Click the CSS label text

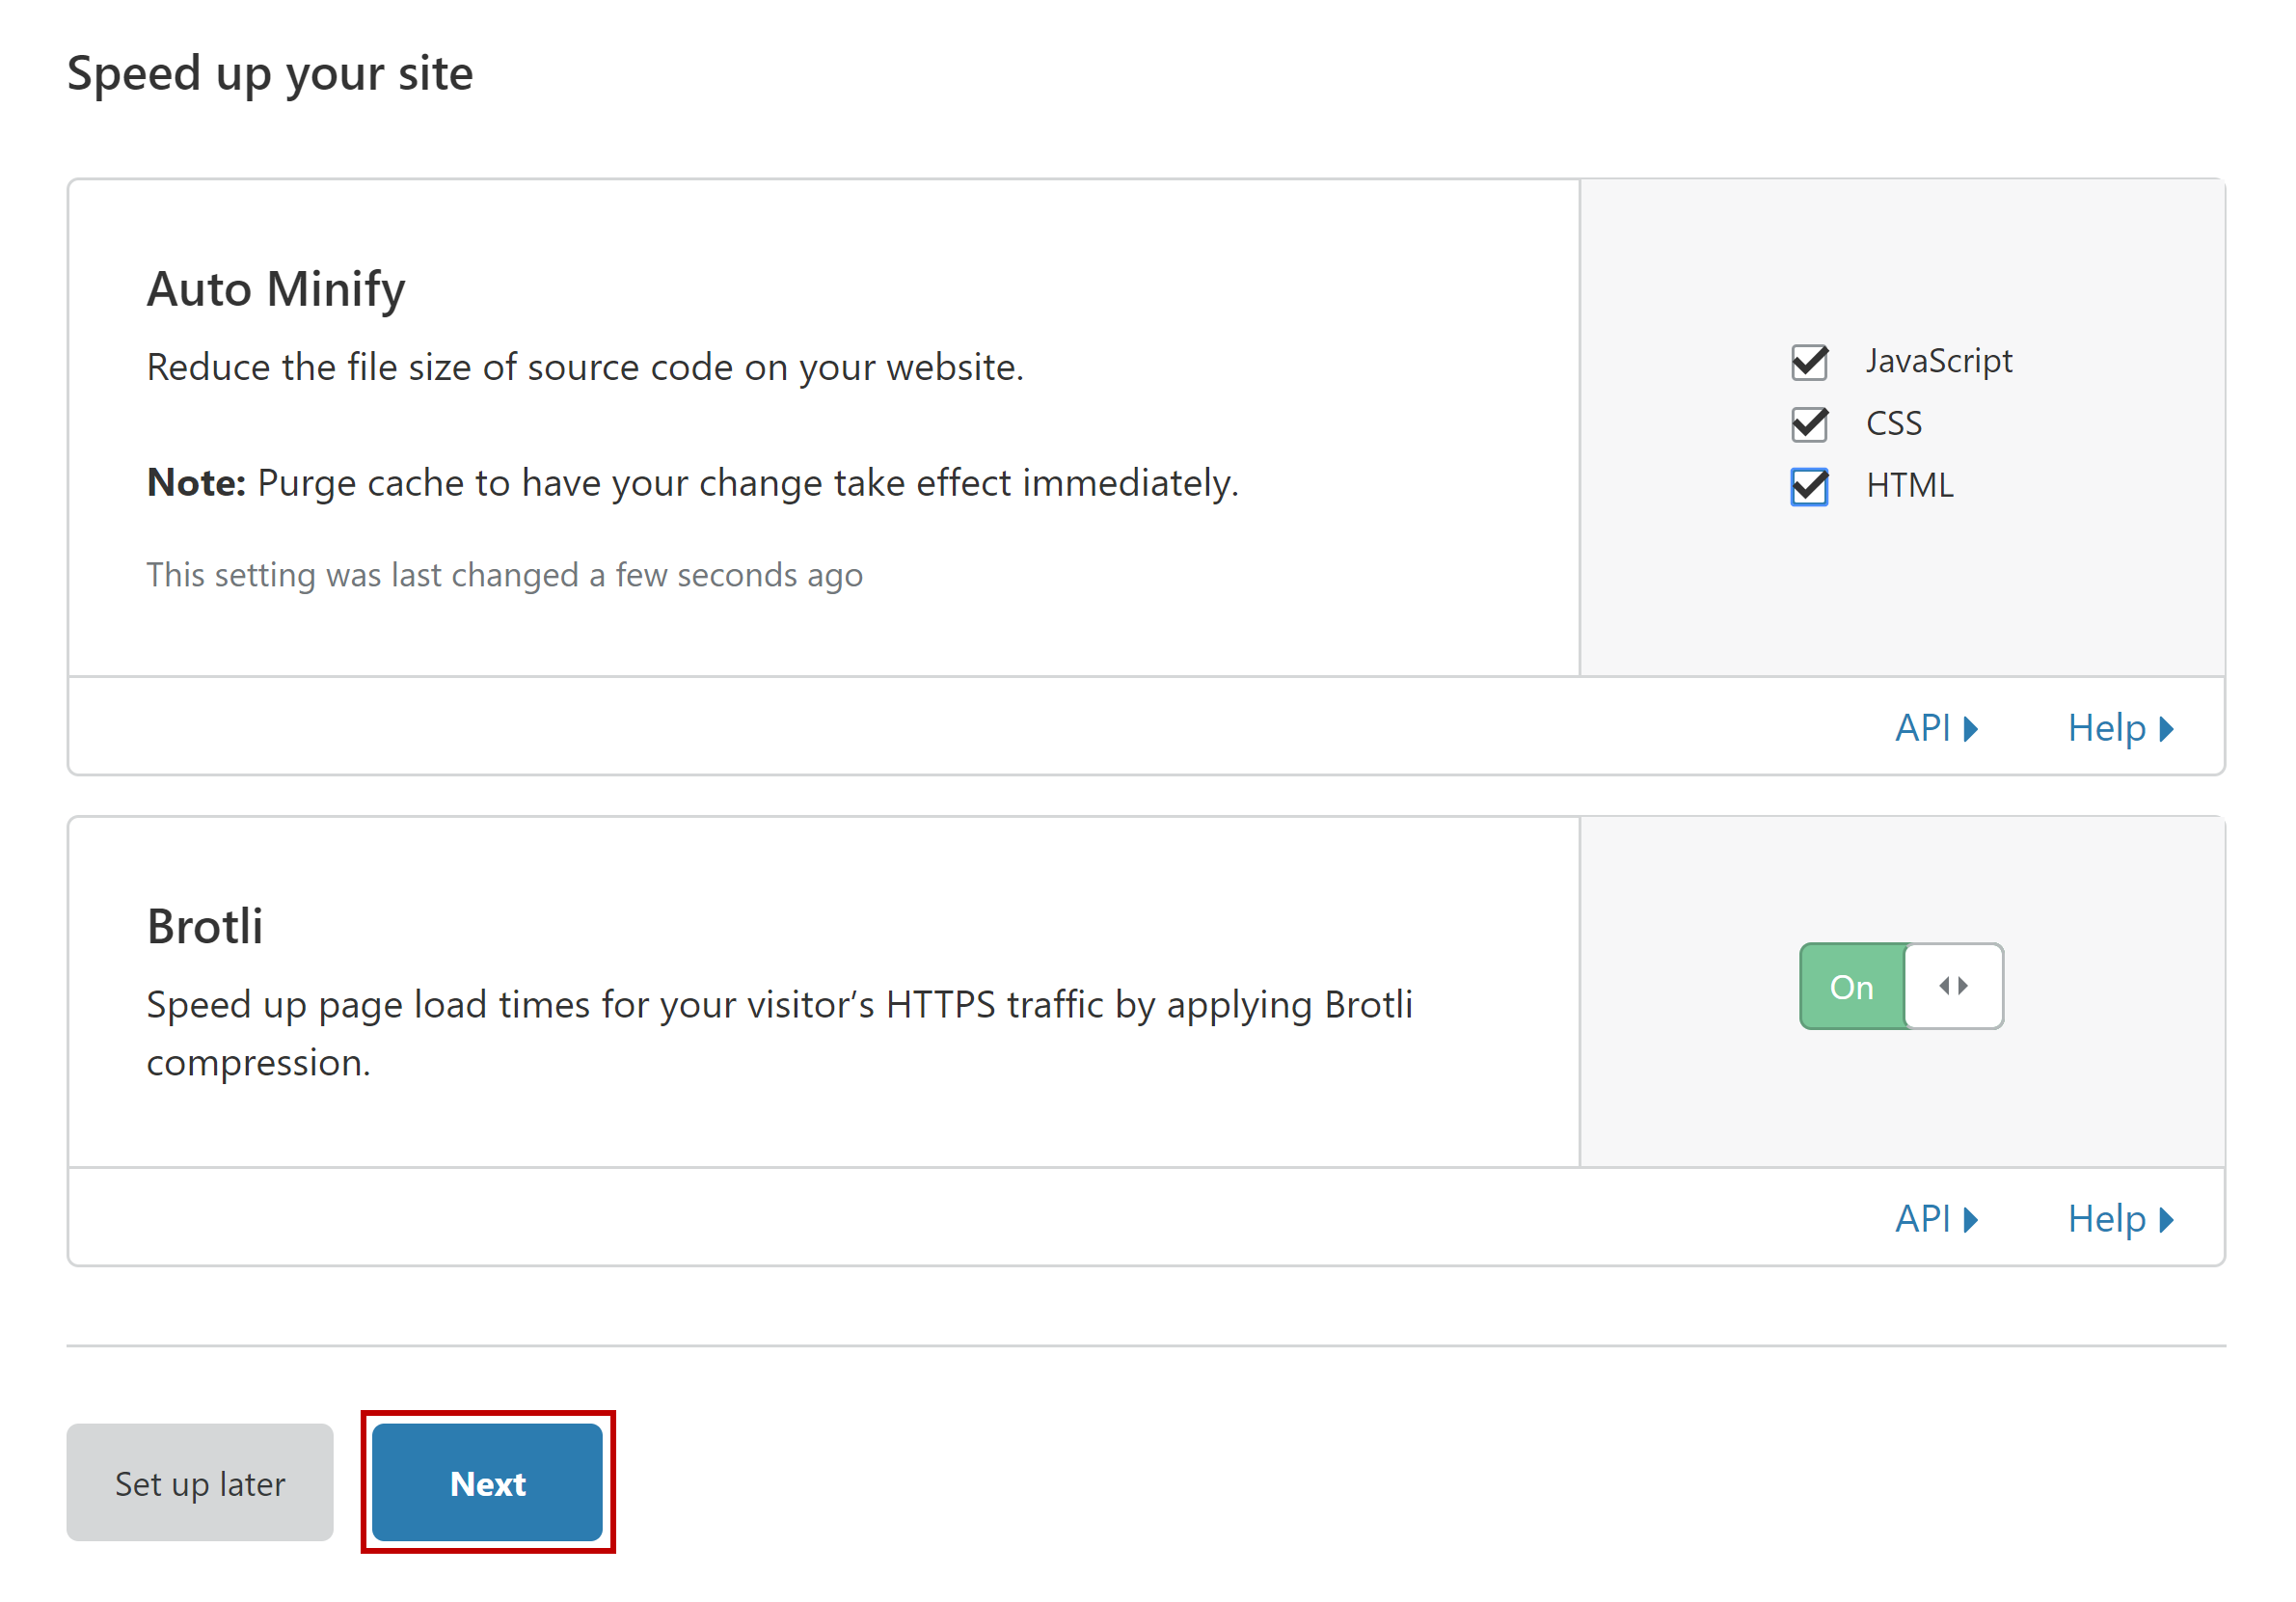point(1893,423)
